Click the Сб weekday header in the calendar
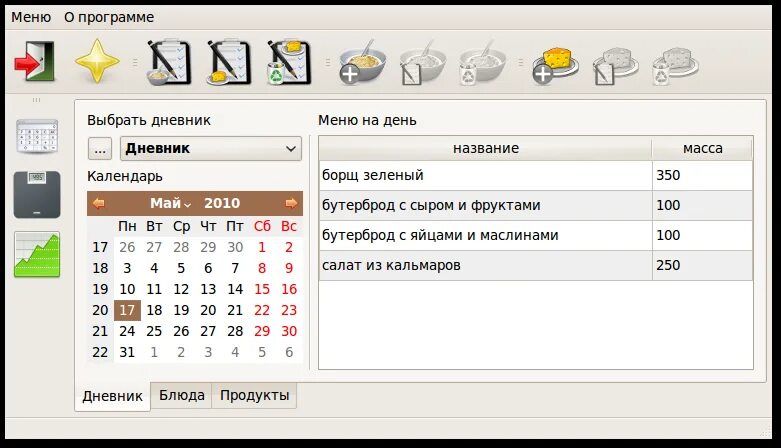This screenshot has height=448, width=781. click(x=262, y=226)
